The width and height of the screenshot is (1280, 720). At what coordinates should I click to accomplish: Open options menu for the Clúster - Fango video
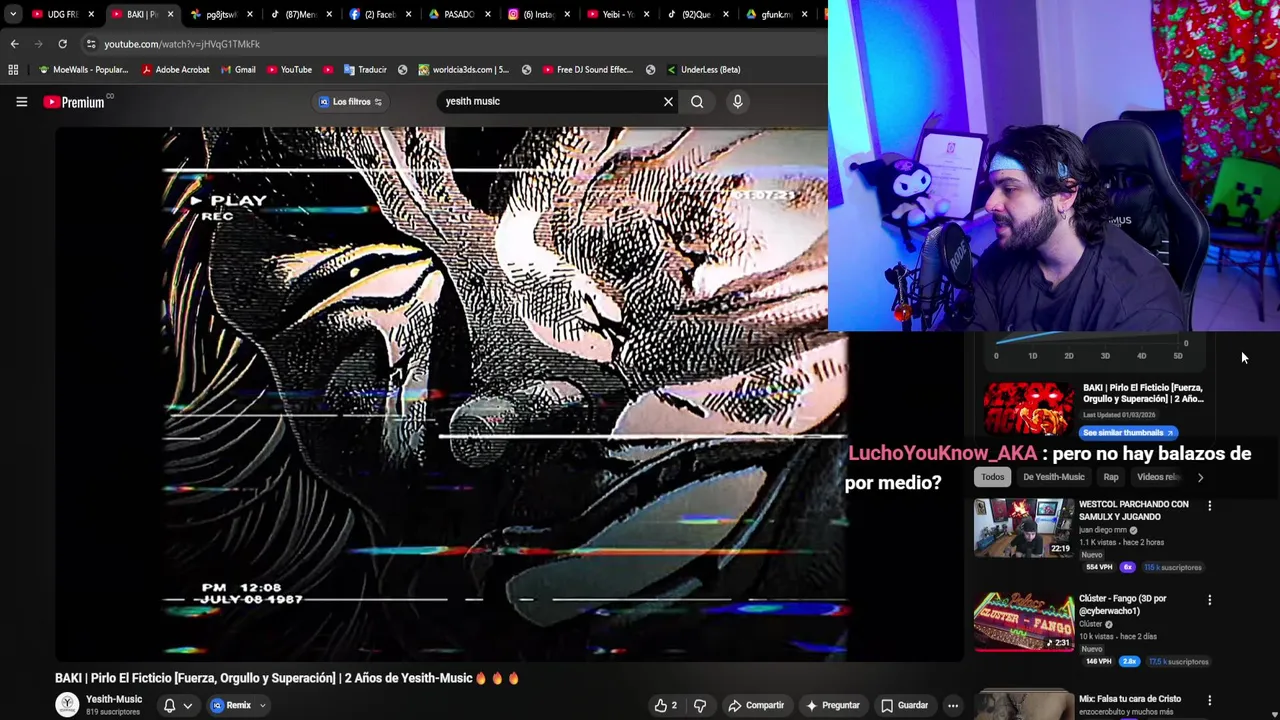pyautogui.click(x=1209, y=600)
